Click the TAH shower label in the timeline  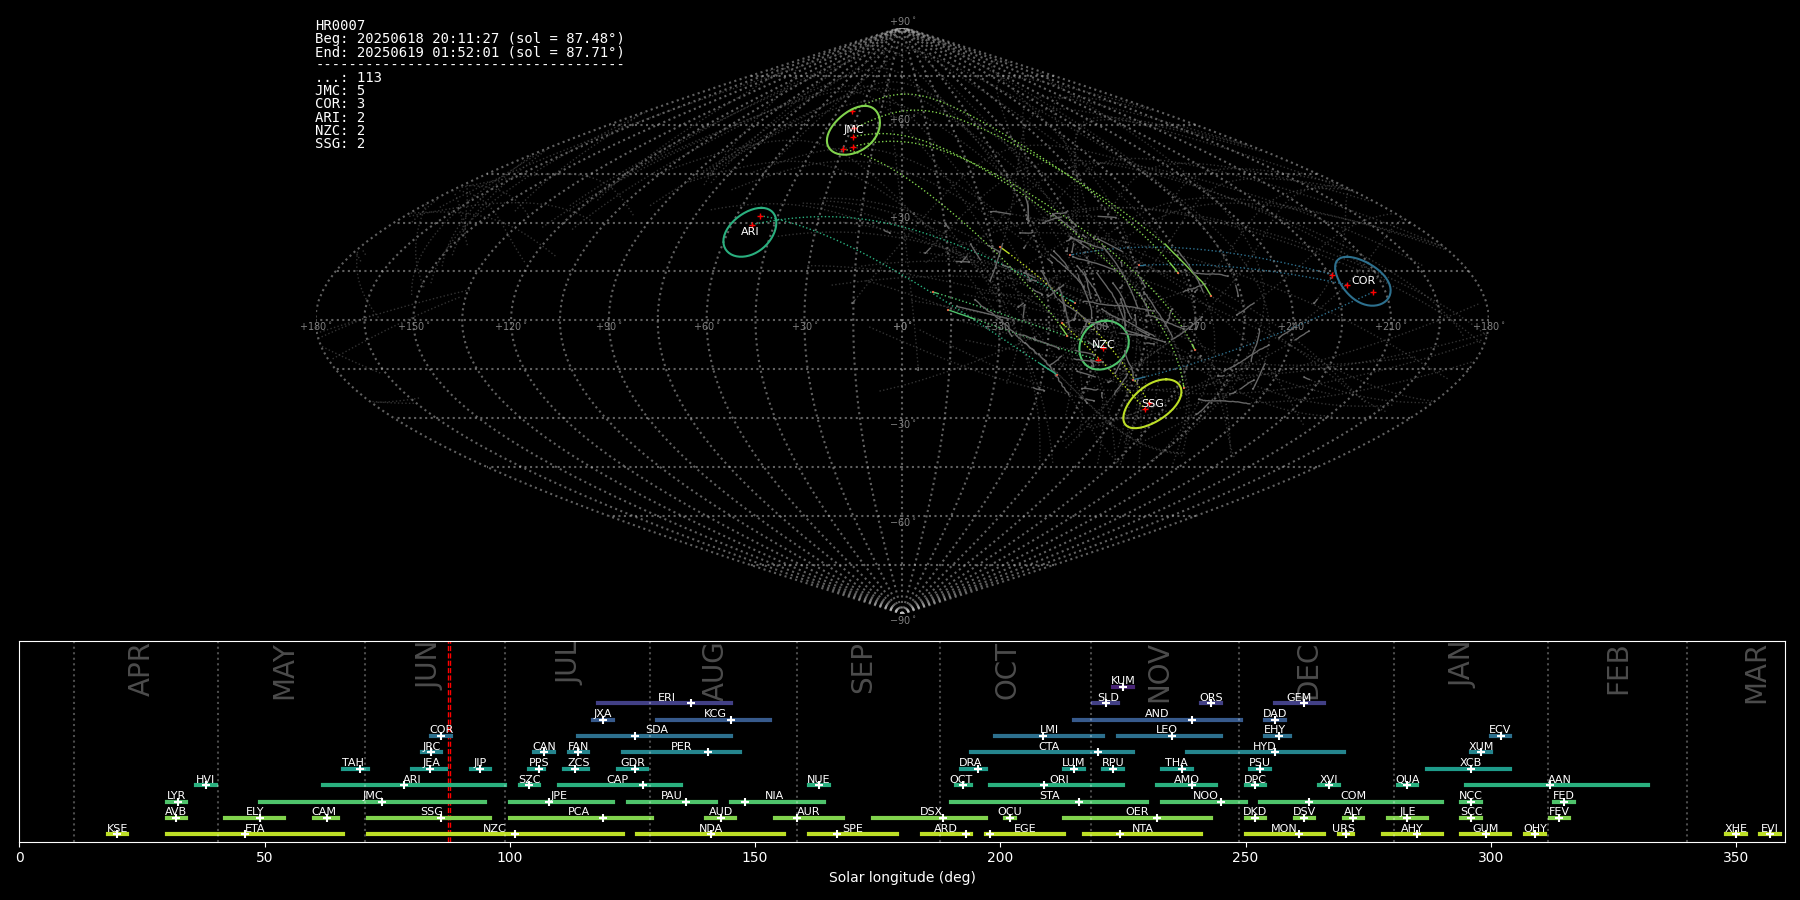point(353,763)
